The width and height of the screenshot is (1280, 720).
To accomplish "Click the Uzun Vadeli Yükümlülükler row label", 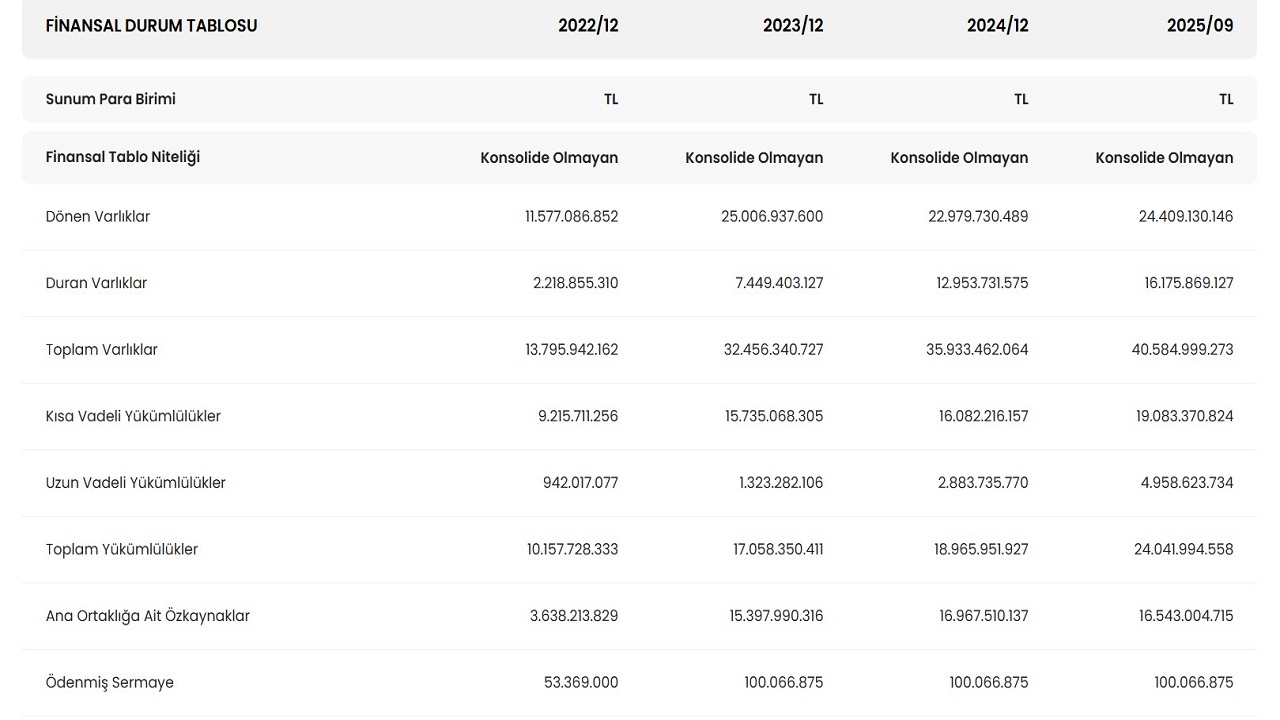I will 136,483.
